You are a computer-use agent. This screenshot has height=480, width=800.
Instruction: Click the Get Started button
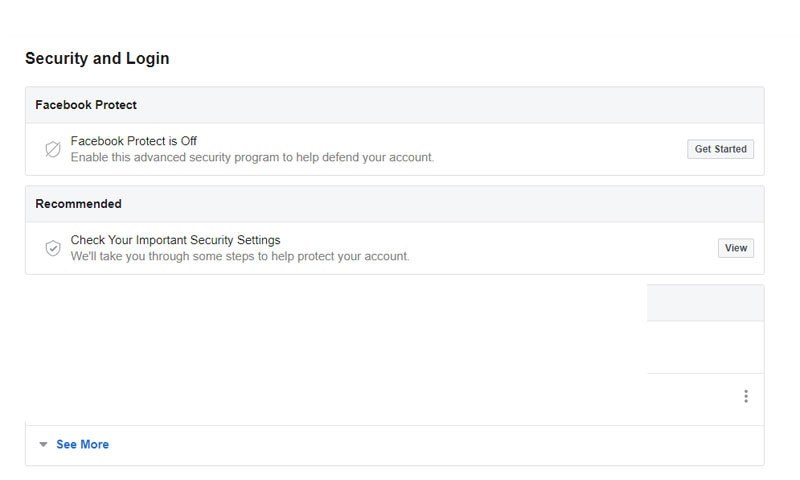tap(720, 149)
